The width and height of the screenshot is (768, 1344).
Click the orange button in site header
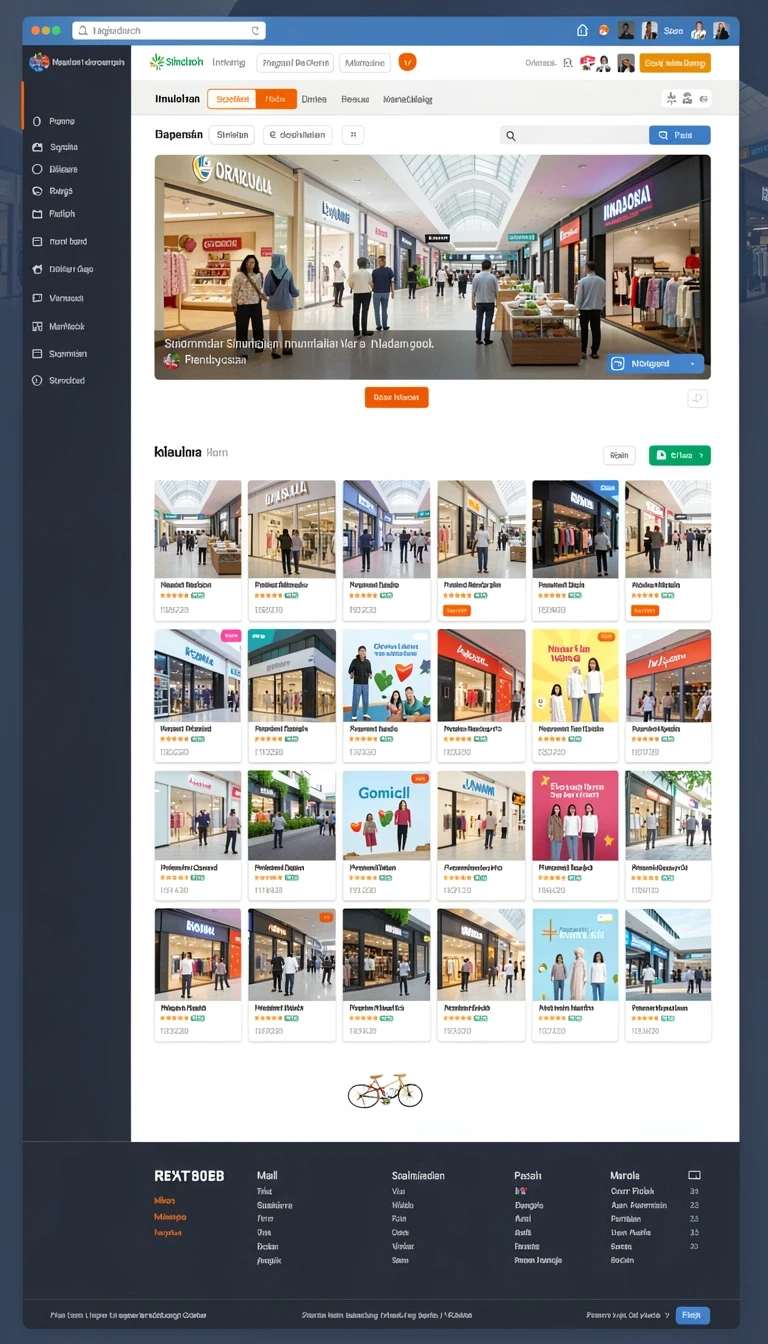[675, 63]
